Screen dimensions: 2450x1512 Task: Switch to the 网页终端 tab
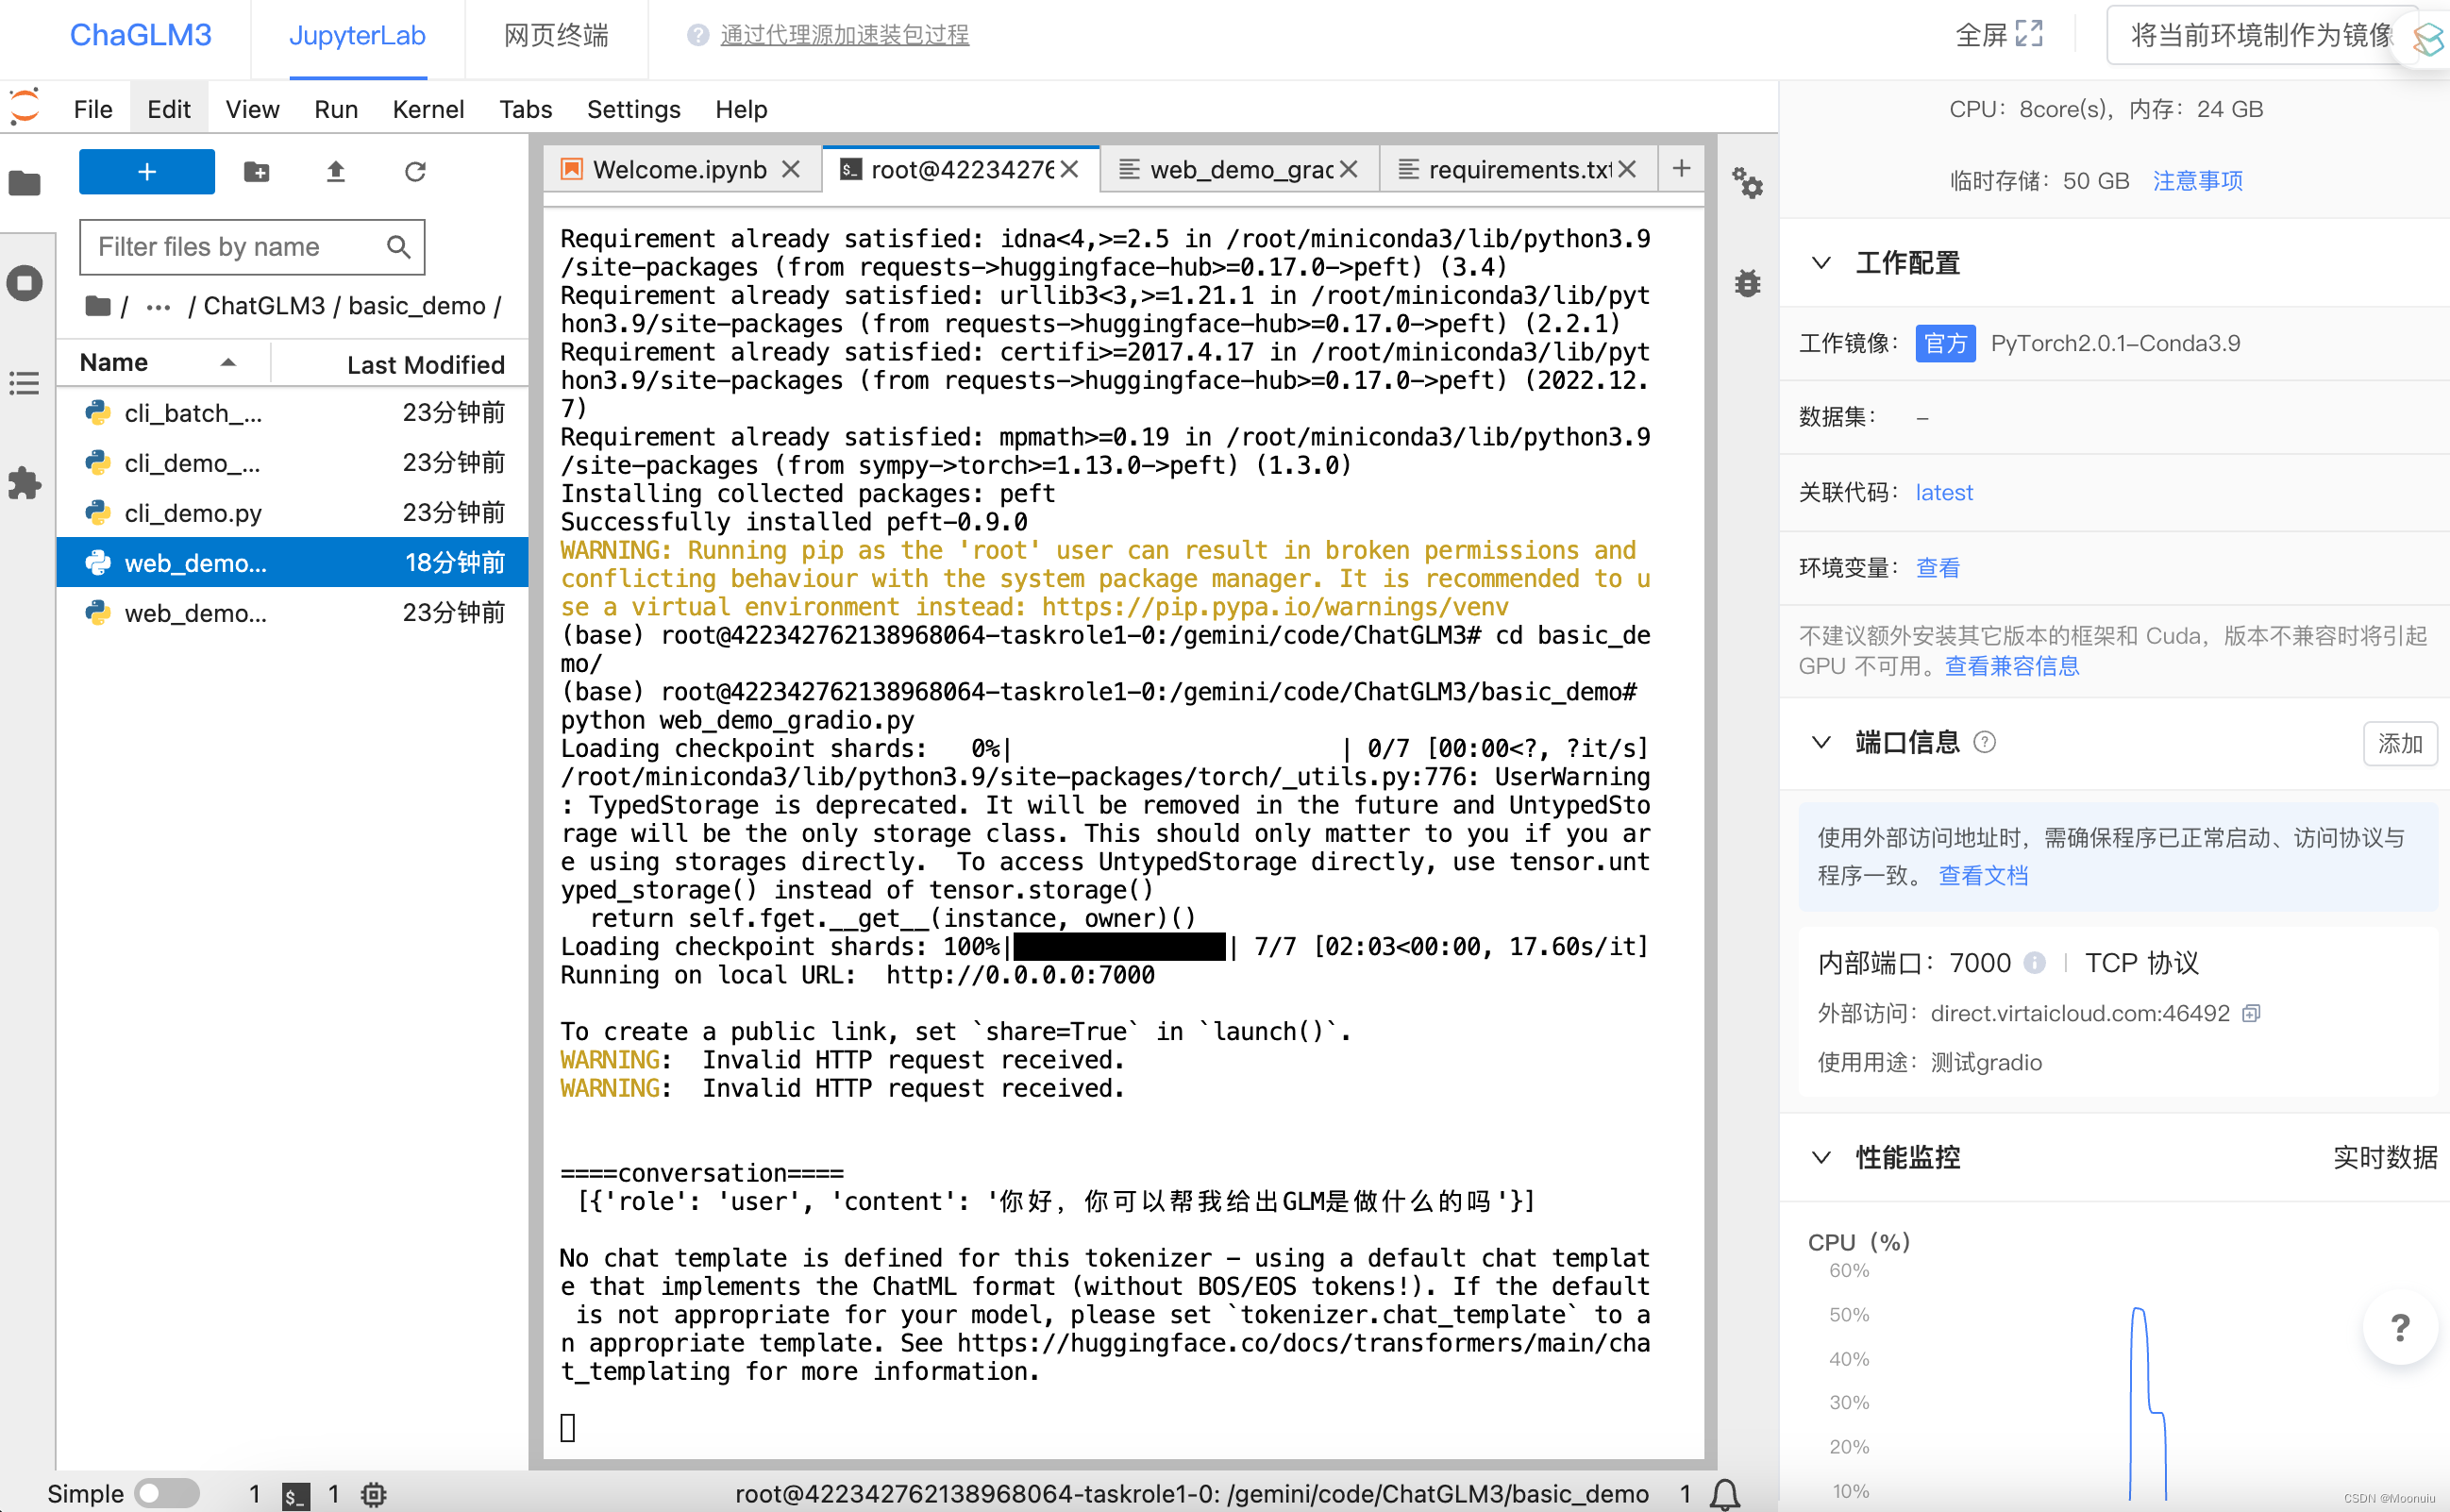click(x=556, y=36)
